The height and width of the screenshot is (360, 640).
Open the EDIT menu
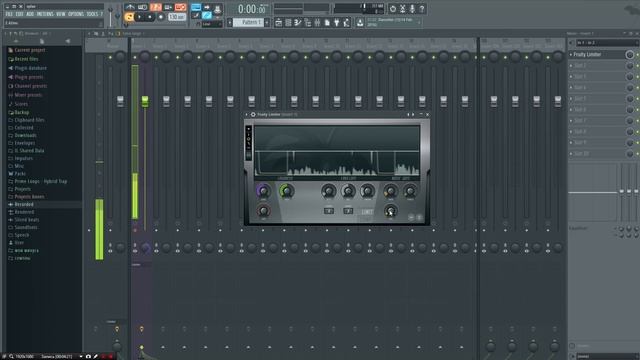(19, 14)
